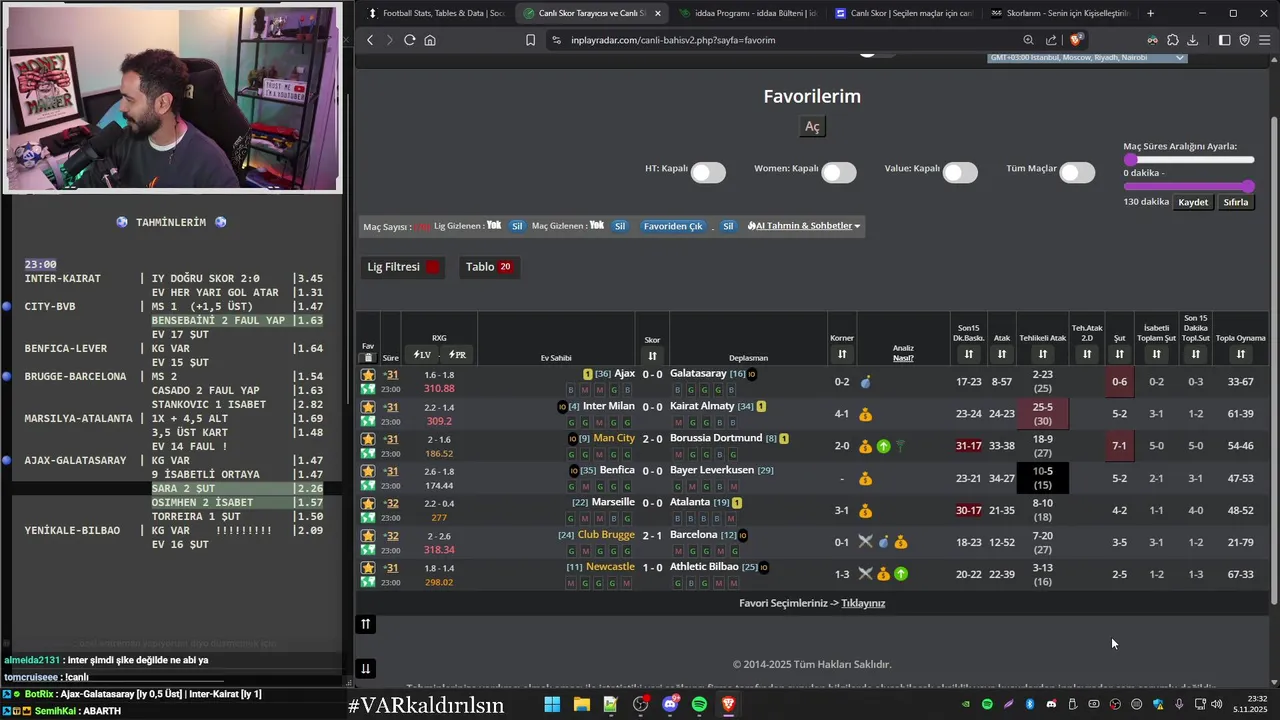Open Brave Shields lion icon
The image size is (1280, 720).
click(x=1077, y=40)
